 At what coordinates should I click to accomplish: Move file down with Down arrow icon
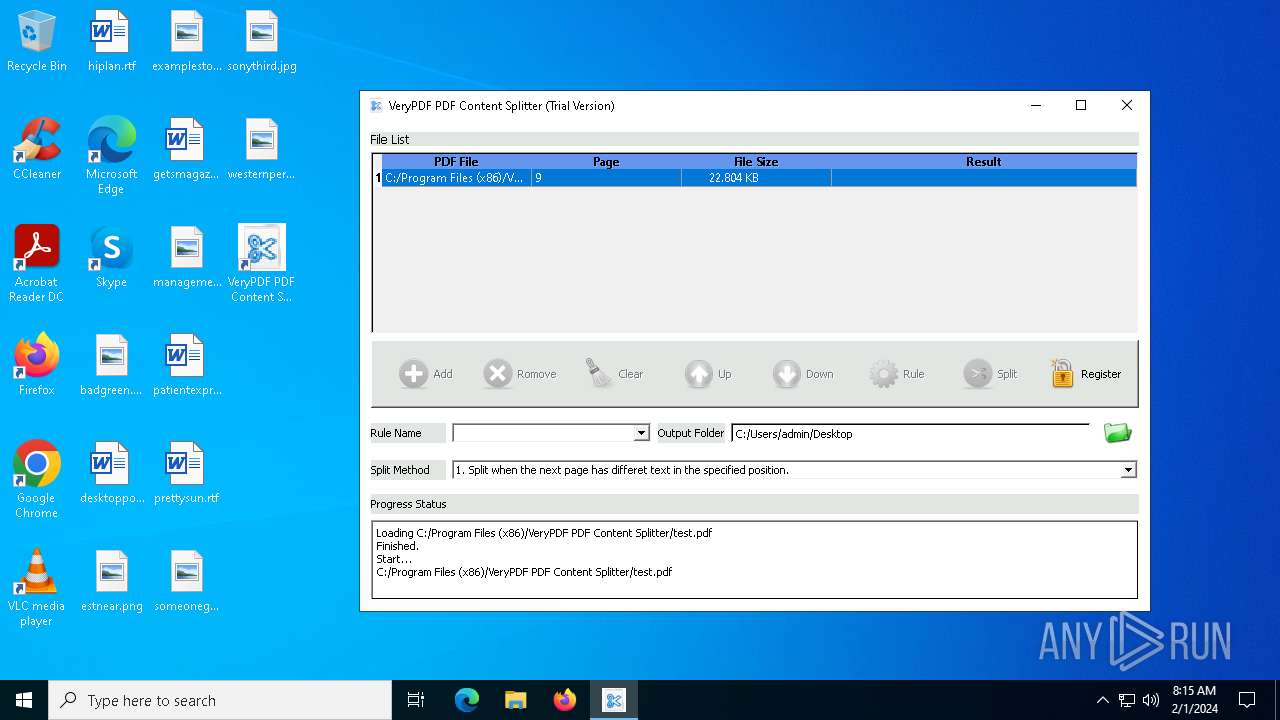pos(787,374)
